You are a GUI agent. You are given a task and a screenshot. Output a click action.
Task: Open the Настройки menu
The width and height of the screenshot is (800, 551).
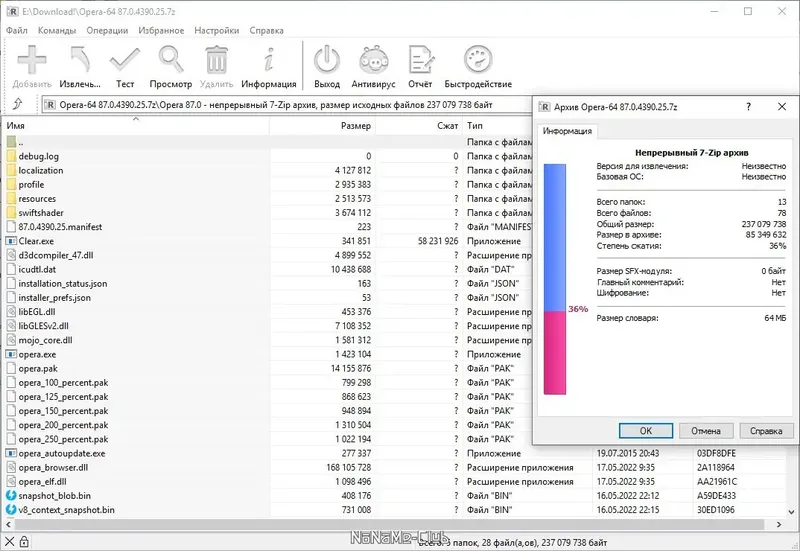(x=216, y=31)
